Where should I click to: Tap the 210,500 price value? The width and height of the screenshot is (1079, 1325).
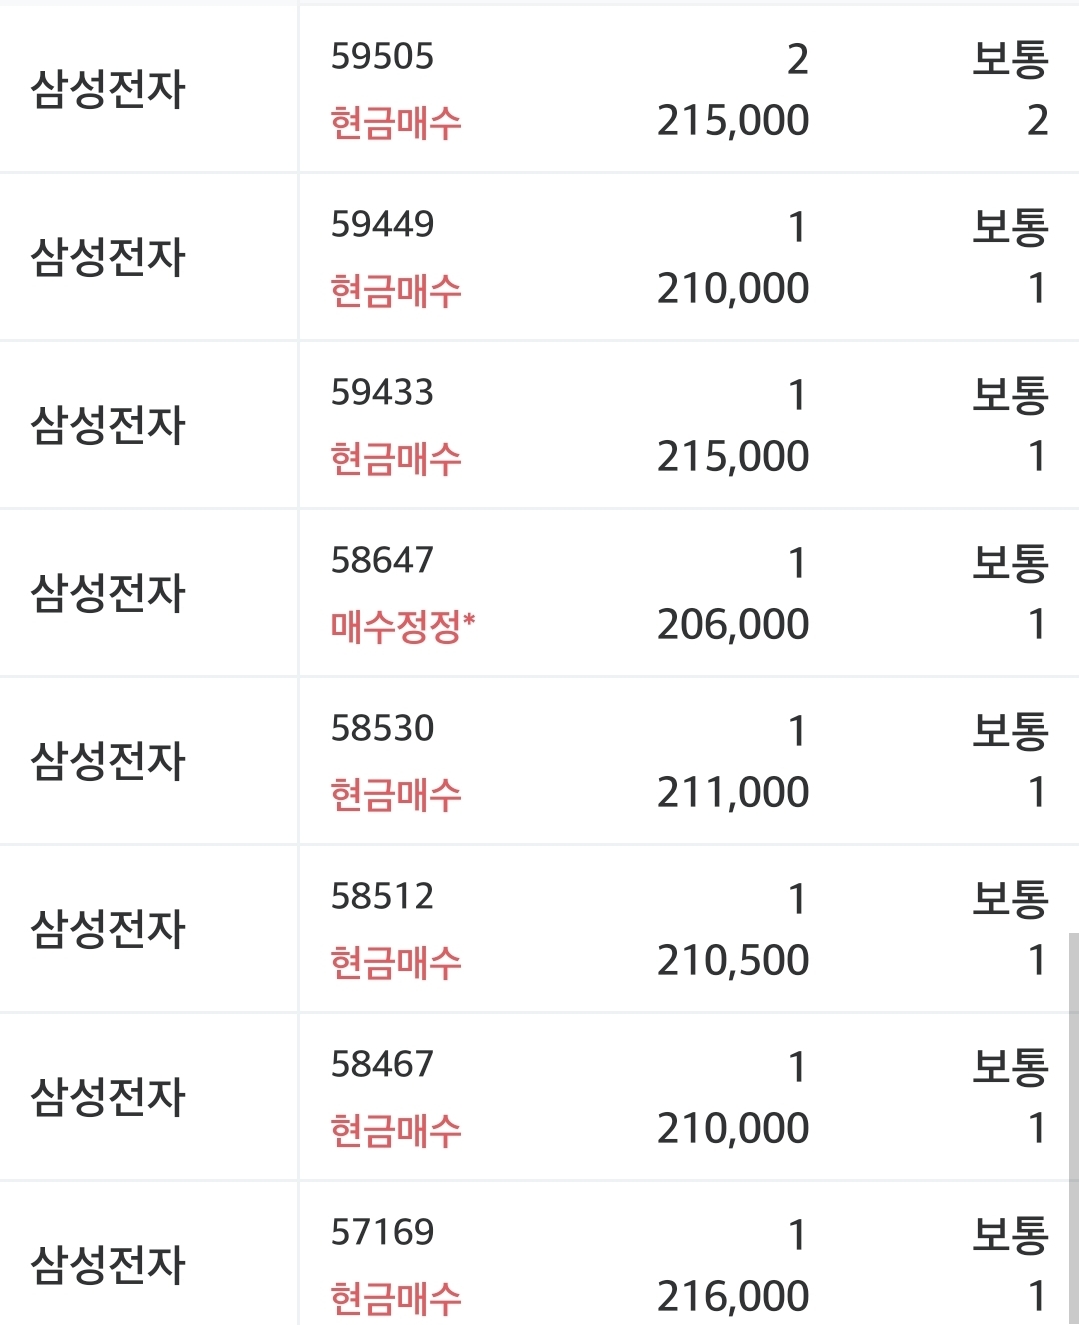click(x=732, y=961)
